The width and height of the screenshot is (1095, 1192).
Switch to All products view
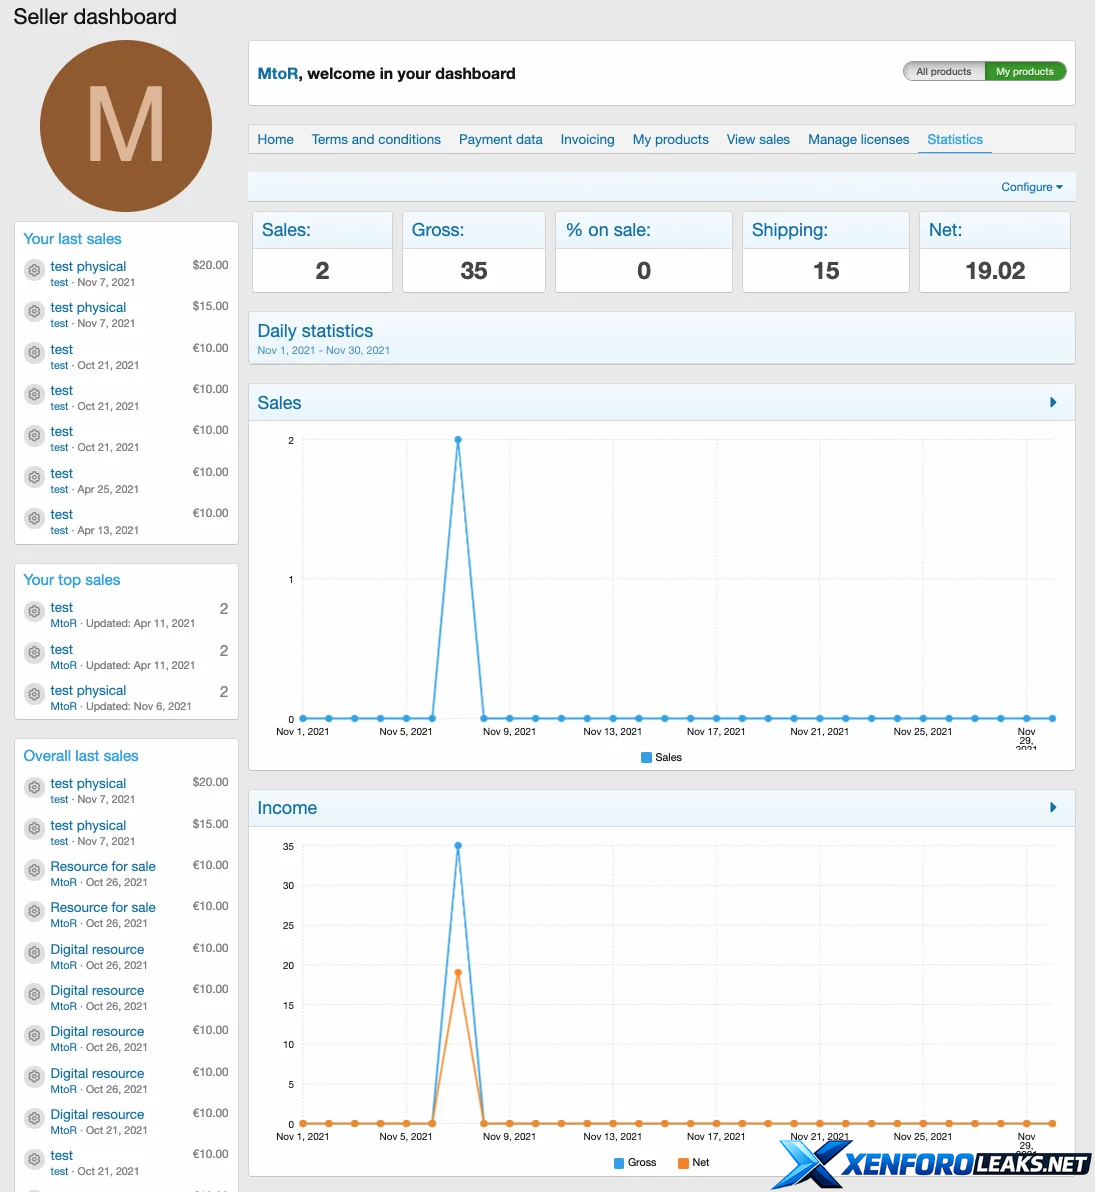coord(943,72)
